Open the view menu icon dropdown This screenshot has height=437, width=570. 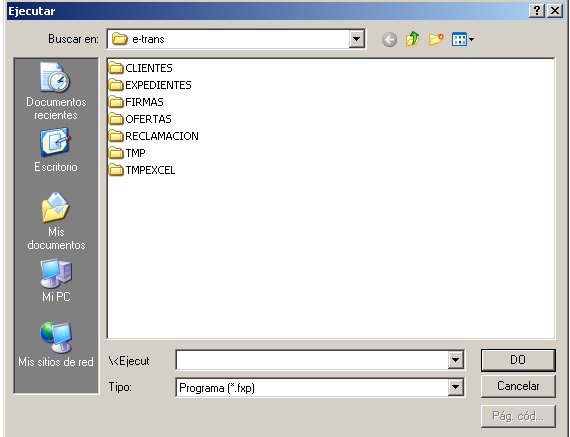point(462,39)
